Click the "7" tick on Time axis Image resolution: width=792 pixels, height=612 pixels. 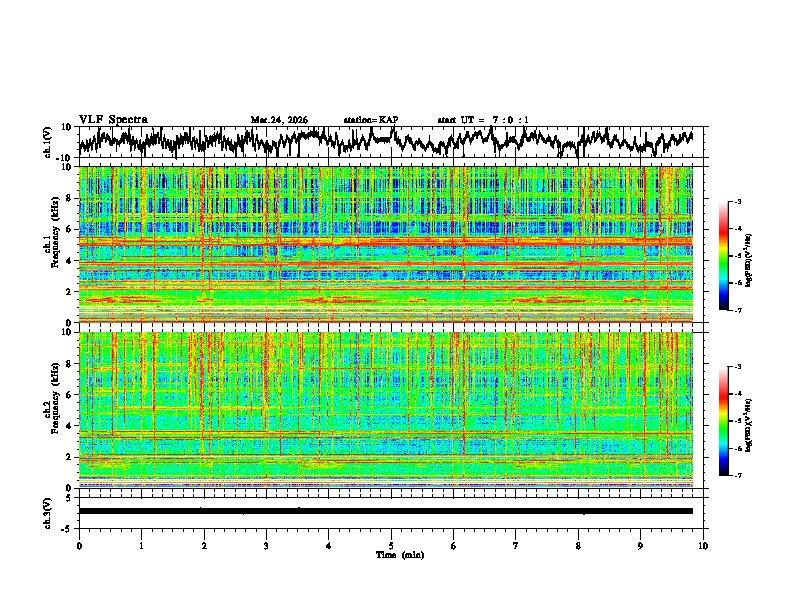tap(516, 546)
